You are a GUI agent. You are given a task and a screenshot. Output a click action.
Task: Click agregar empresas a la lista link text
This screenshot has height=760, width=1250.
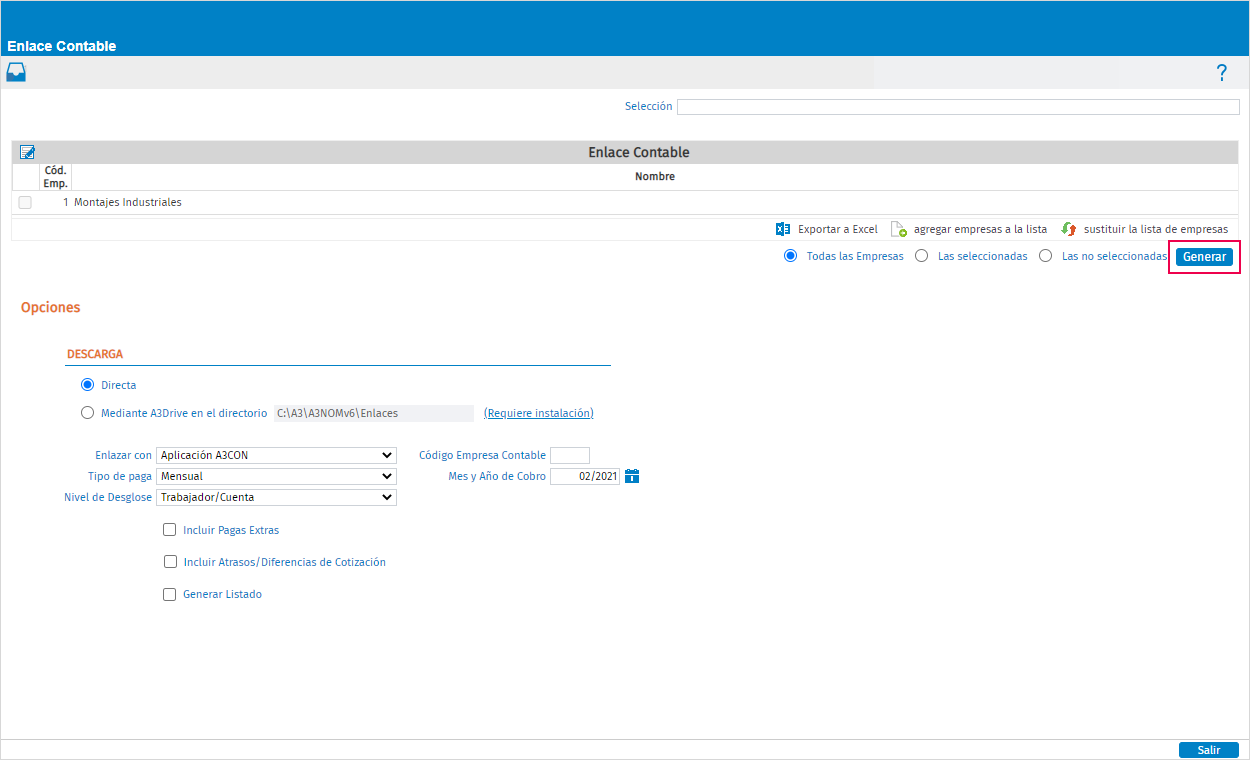coord(980,229)
